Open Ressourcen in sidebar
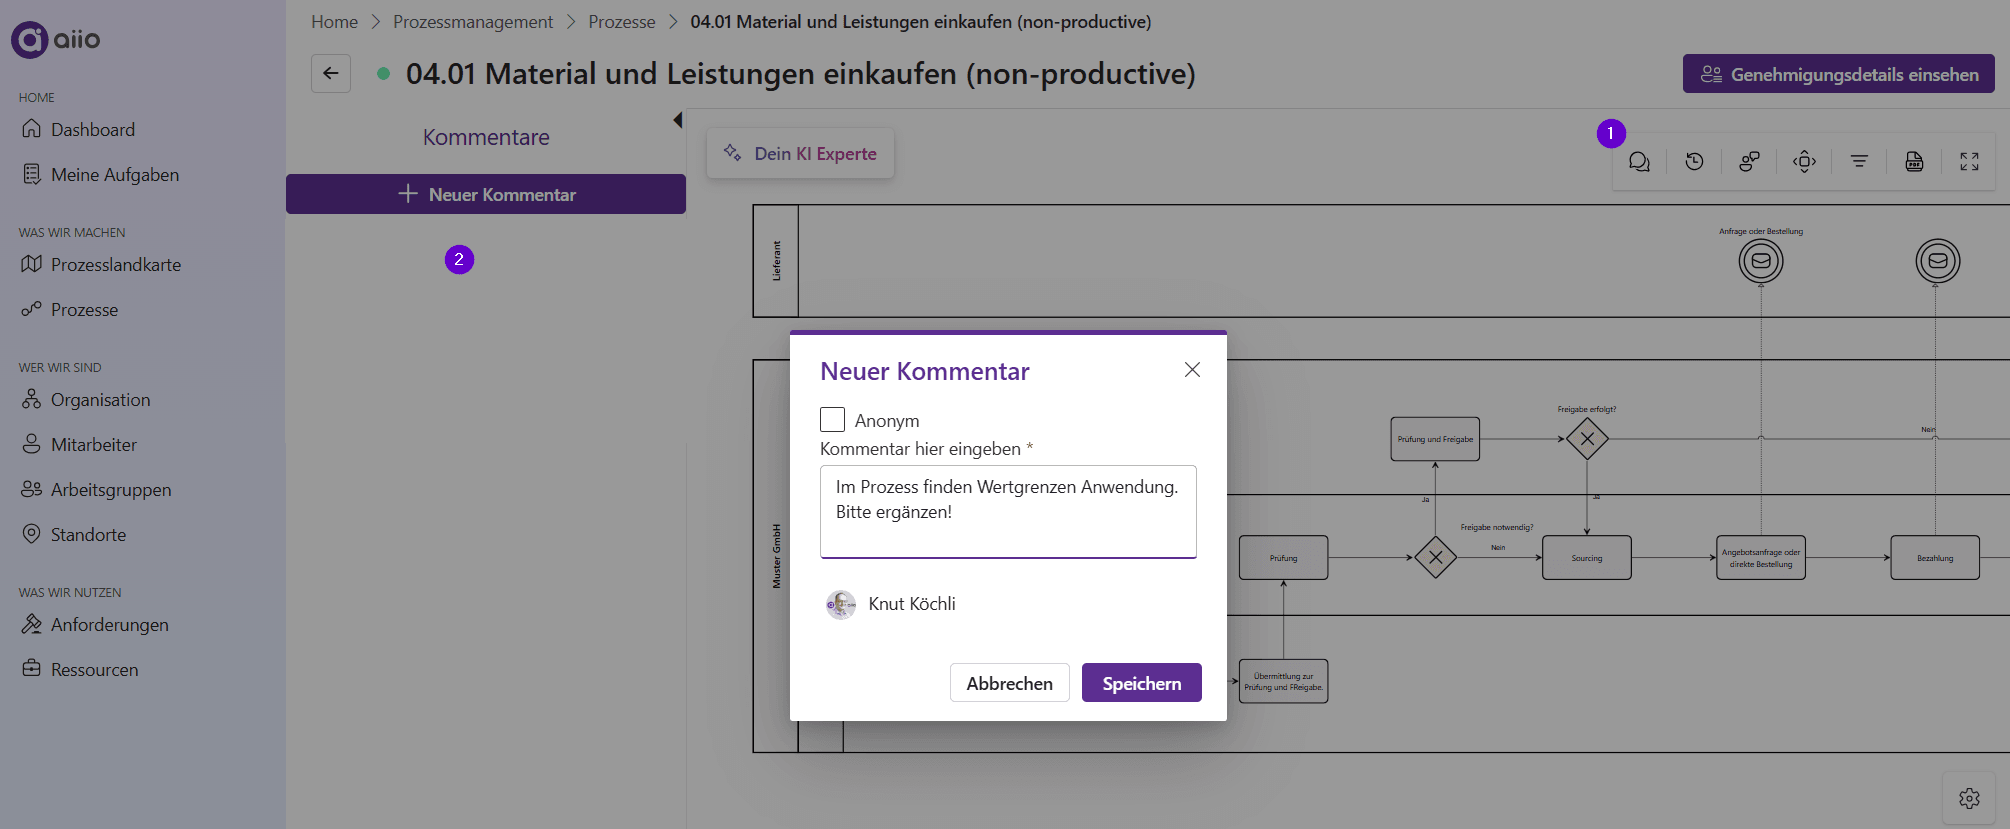Viewport: 2010px width, 829px height. click(94, 670)
